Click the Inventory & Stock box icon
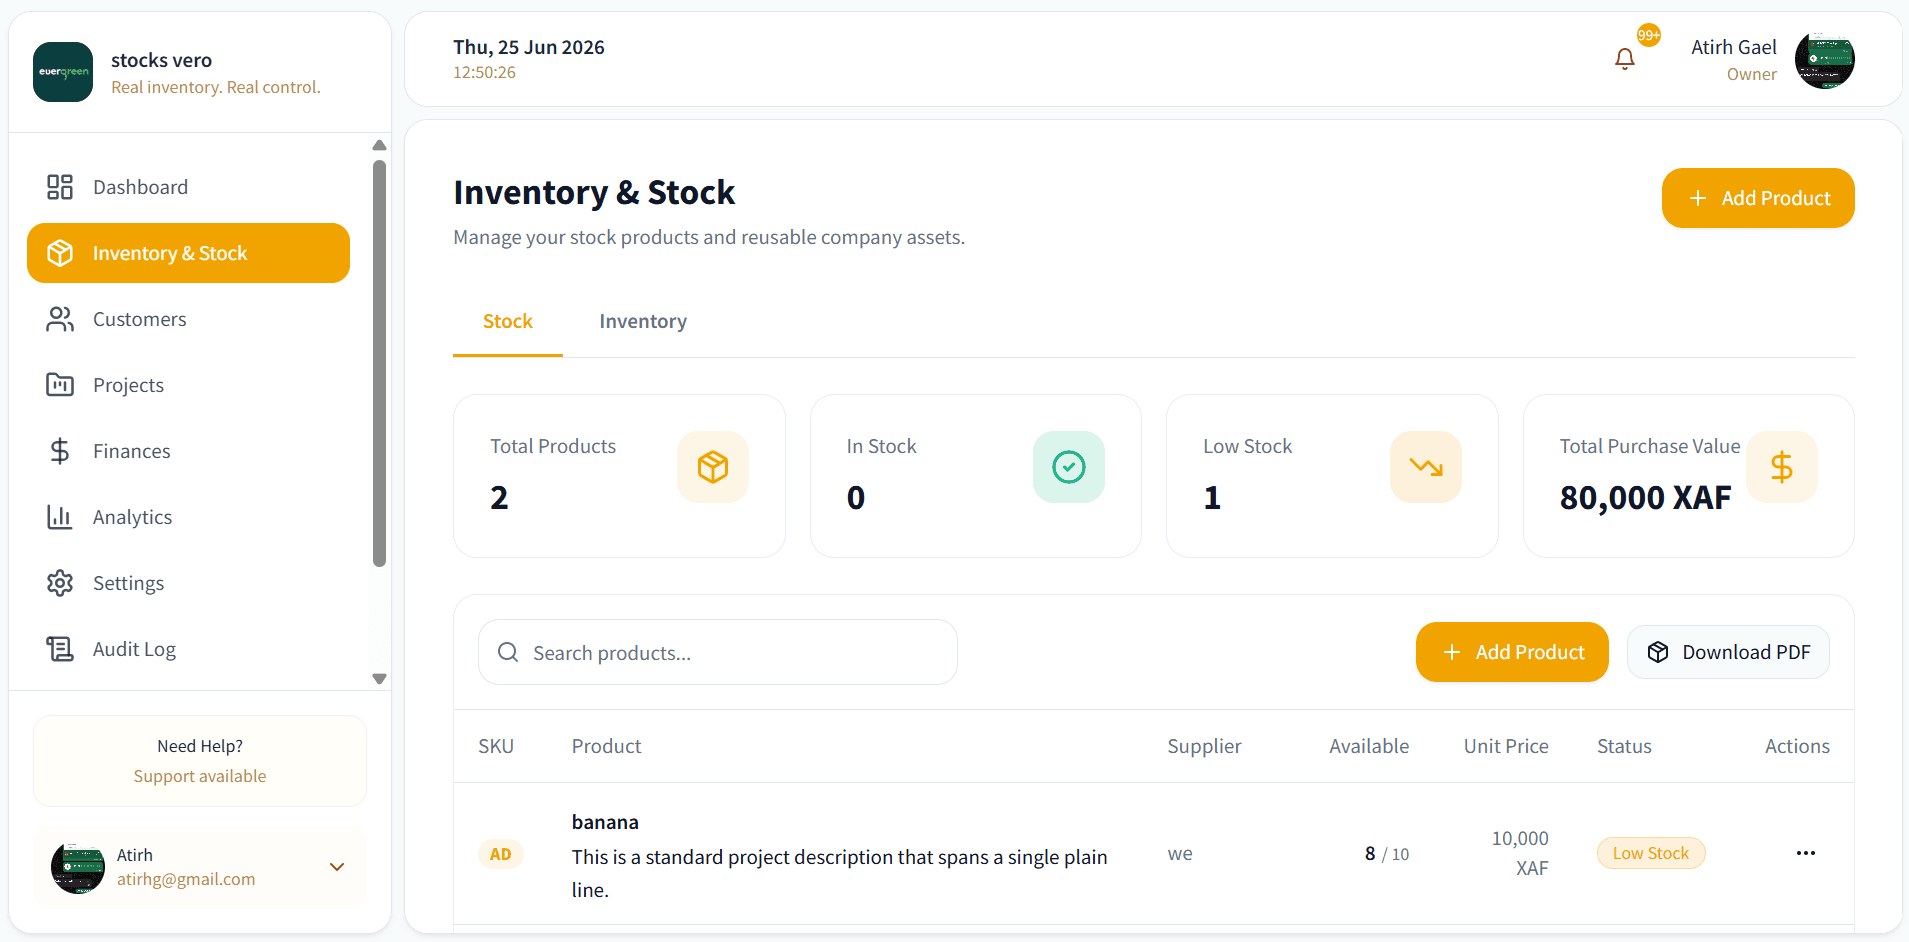1909x942 pixels. point(60,253)
